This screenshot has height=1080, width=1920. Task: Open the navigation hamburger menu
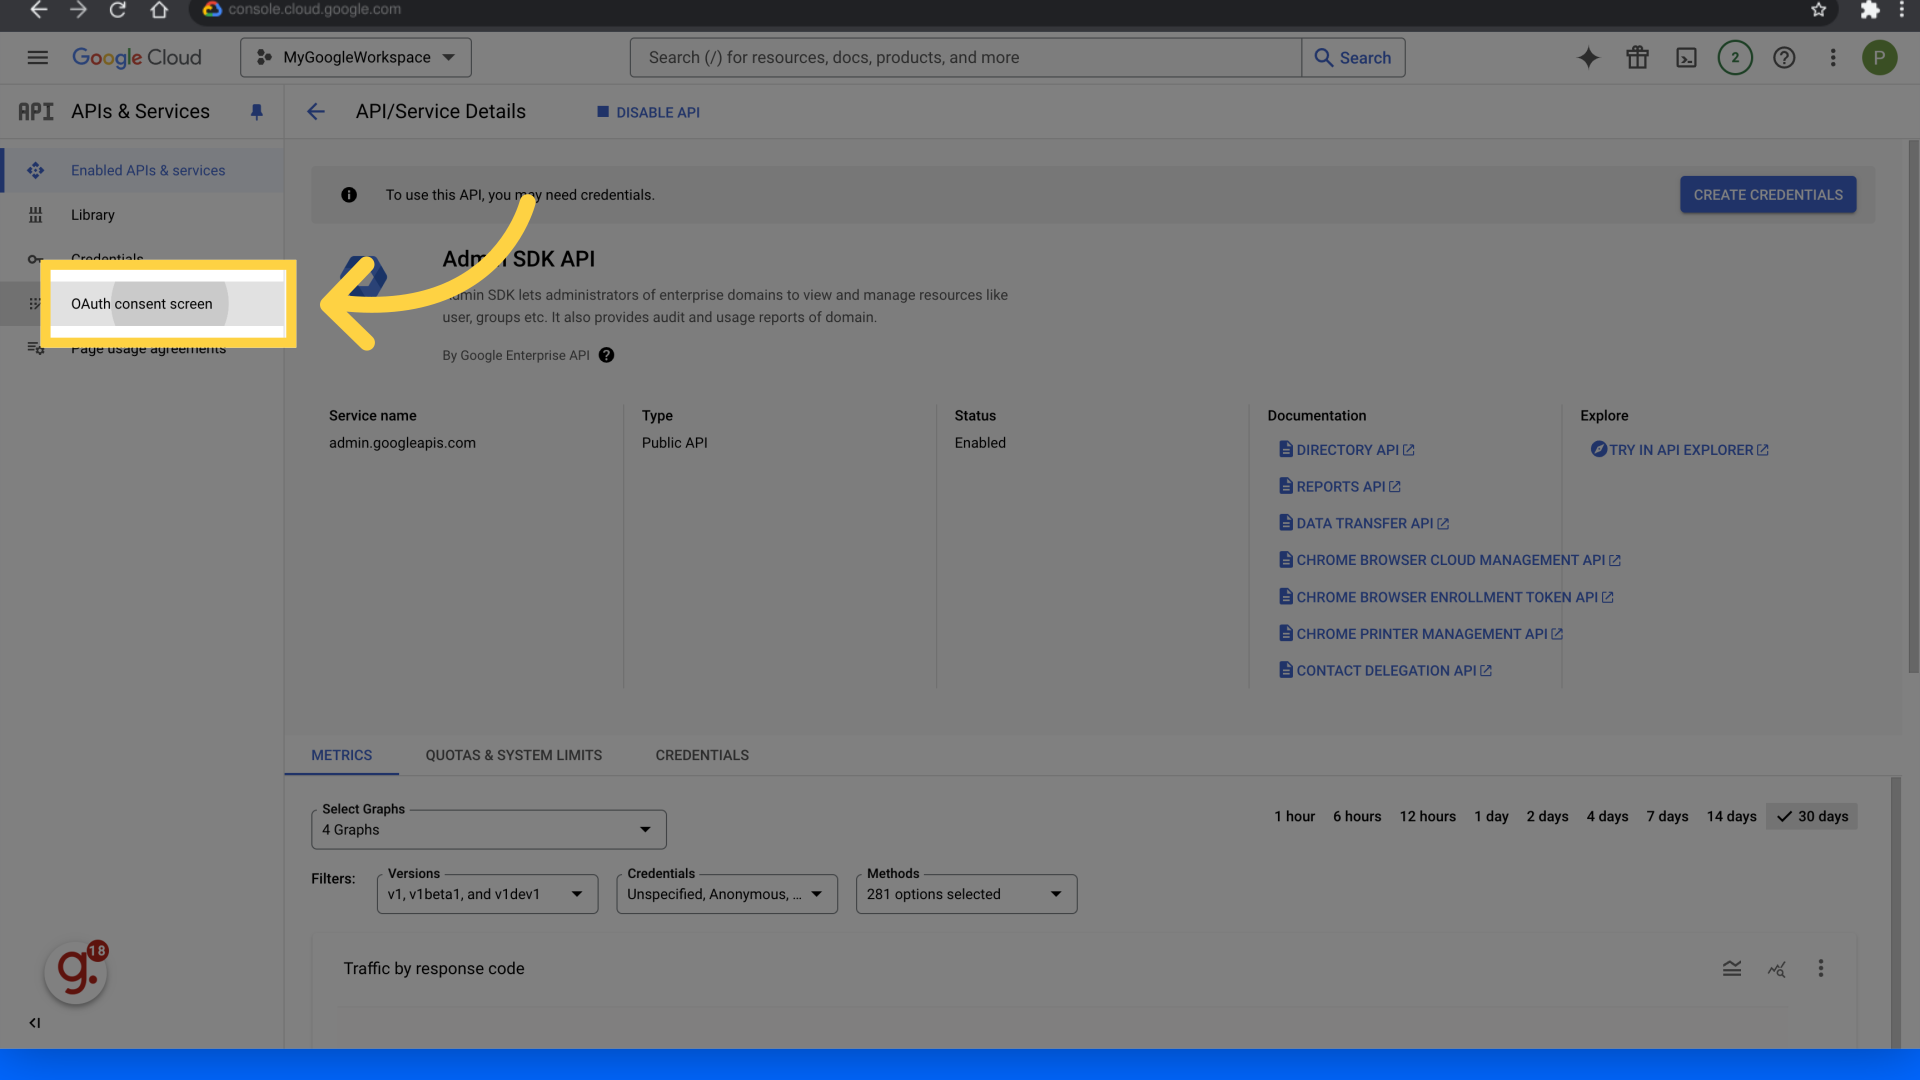point(37,57)
